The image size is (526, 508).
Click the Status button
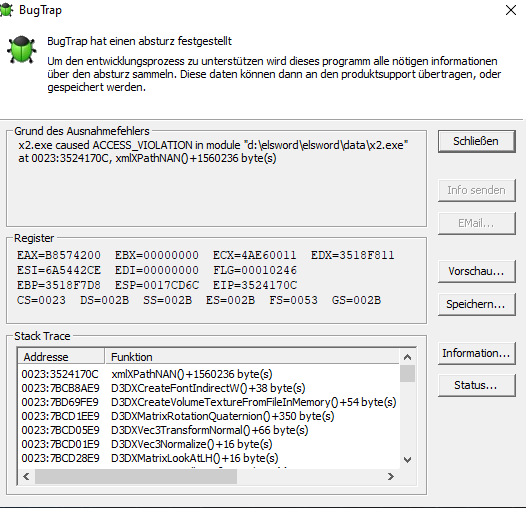click(476, 386)
